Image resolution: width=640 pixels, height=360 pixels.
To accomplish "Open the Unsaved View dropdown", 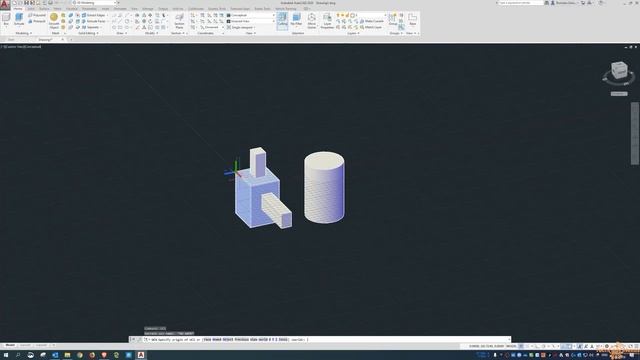I will tap(251, 21).
